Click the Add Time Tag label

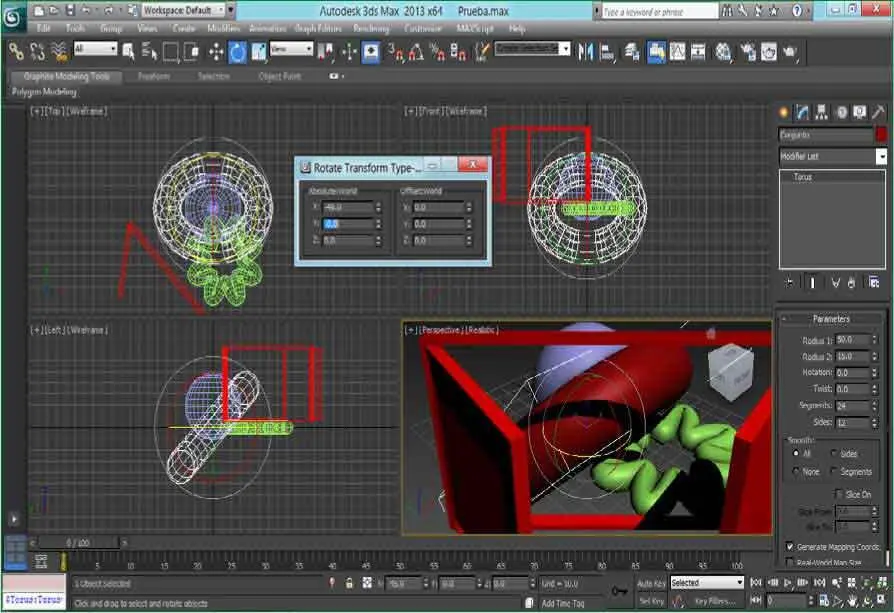click(563, 603)
